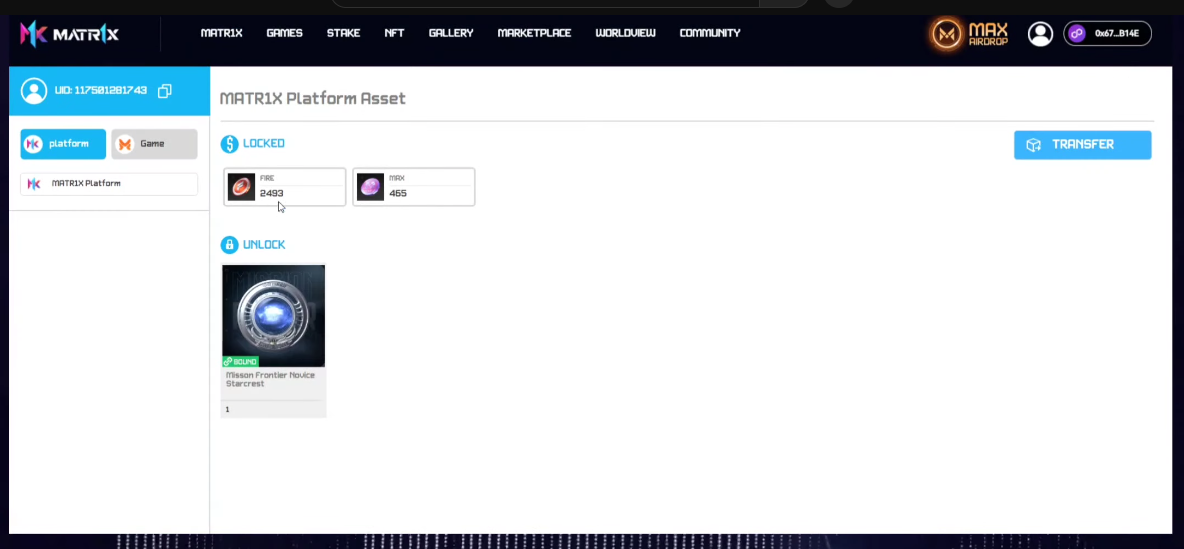The image size is (1184, 549).
Task: Click the user avatar beside UID
Action: (33, 91)
